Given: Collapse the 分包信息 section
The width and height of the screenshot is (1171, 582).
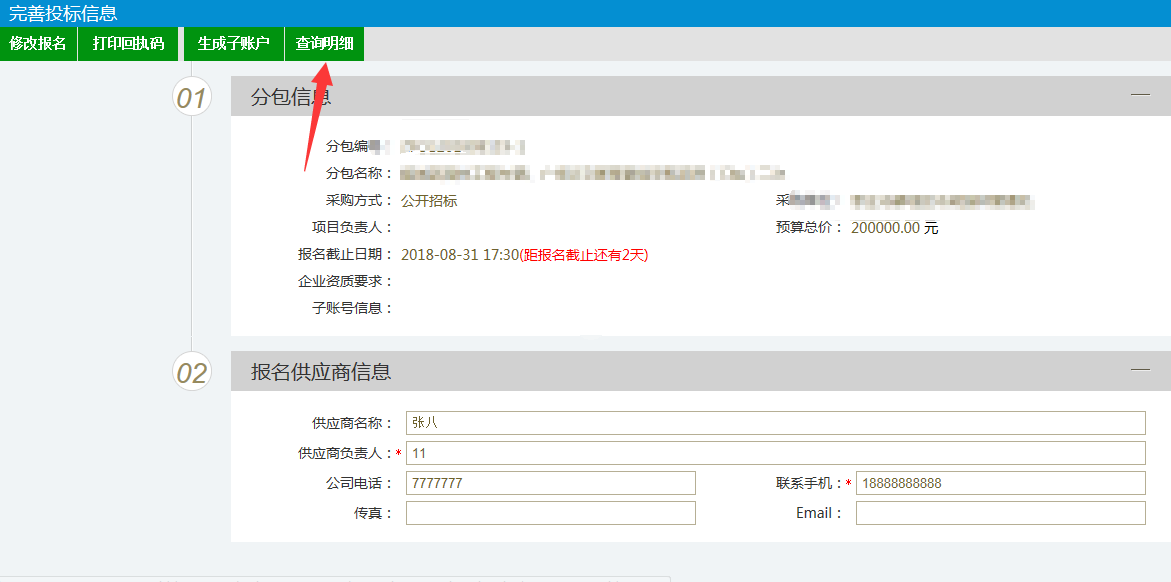Looking at the screenshot, I should coord(1140,95).
